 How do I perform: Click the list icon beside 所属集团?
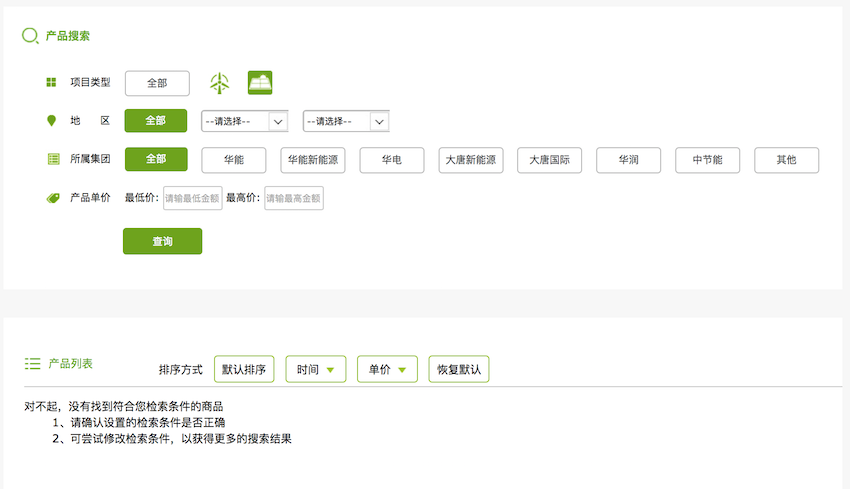53,159
